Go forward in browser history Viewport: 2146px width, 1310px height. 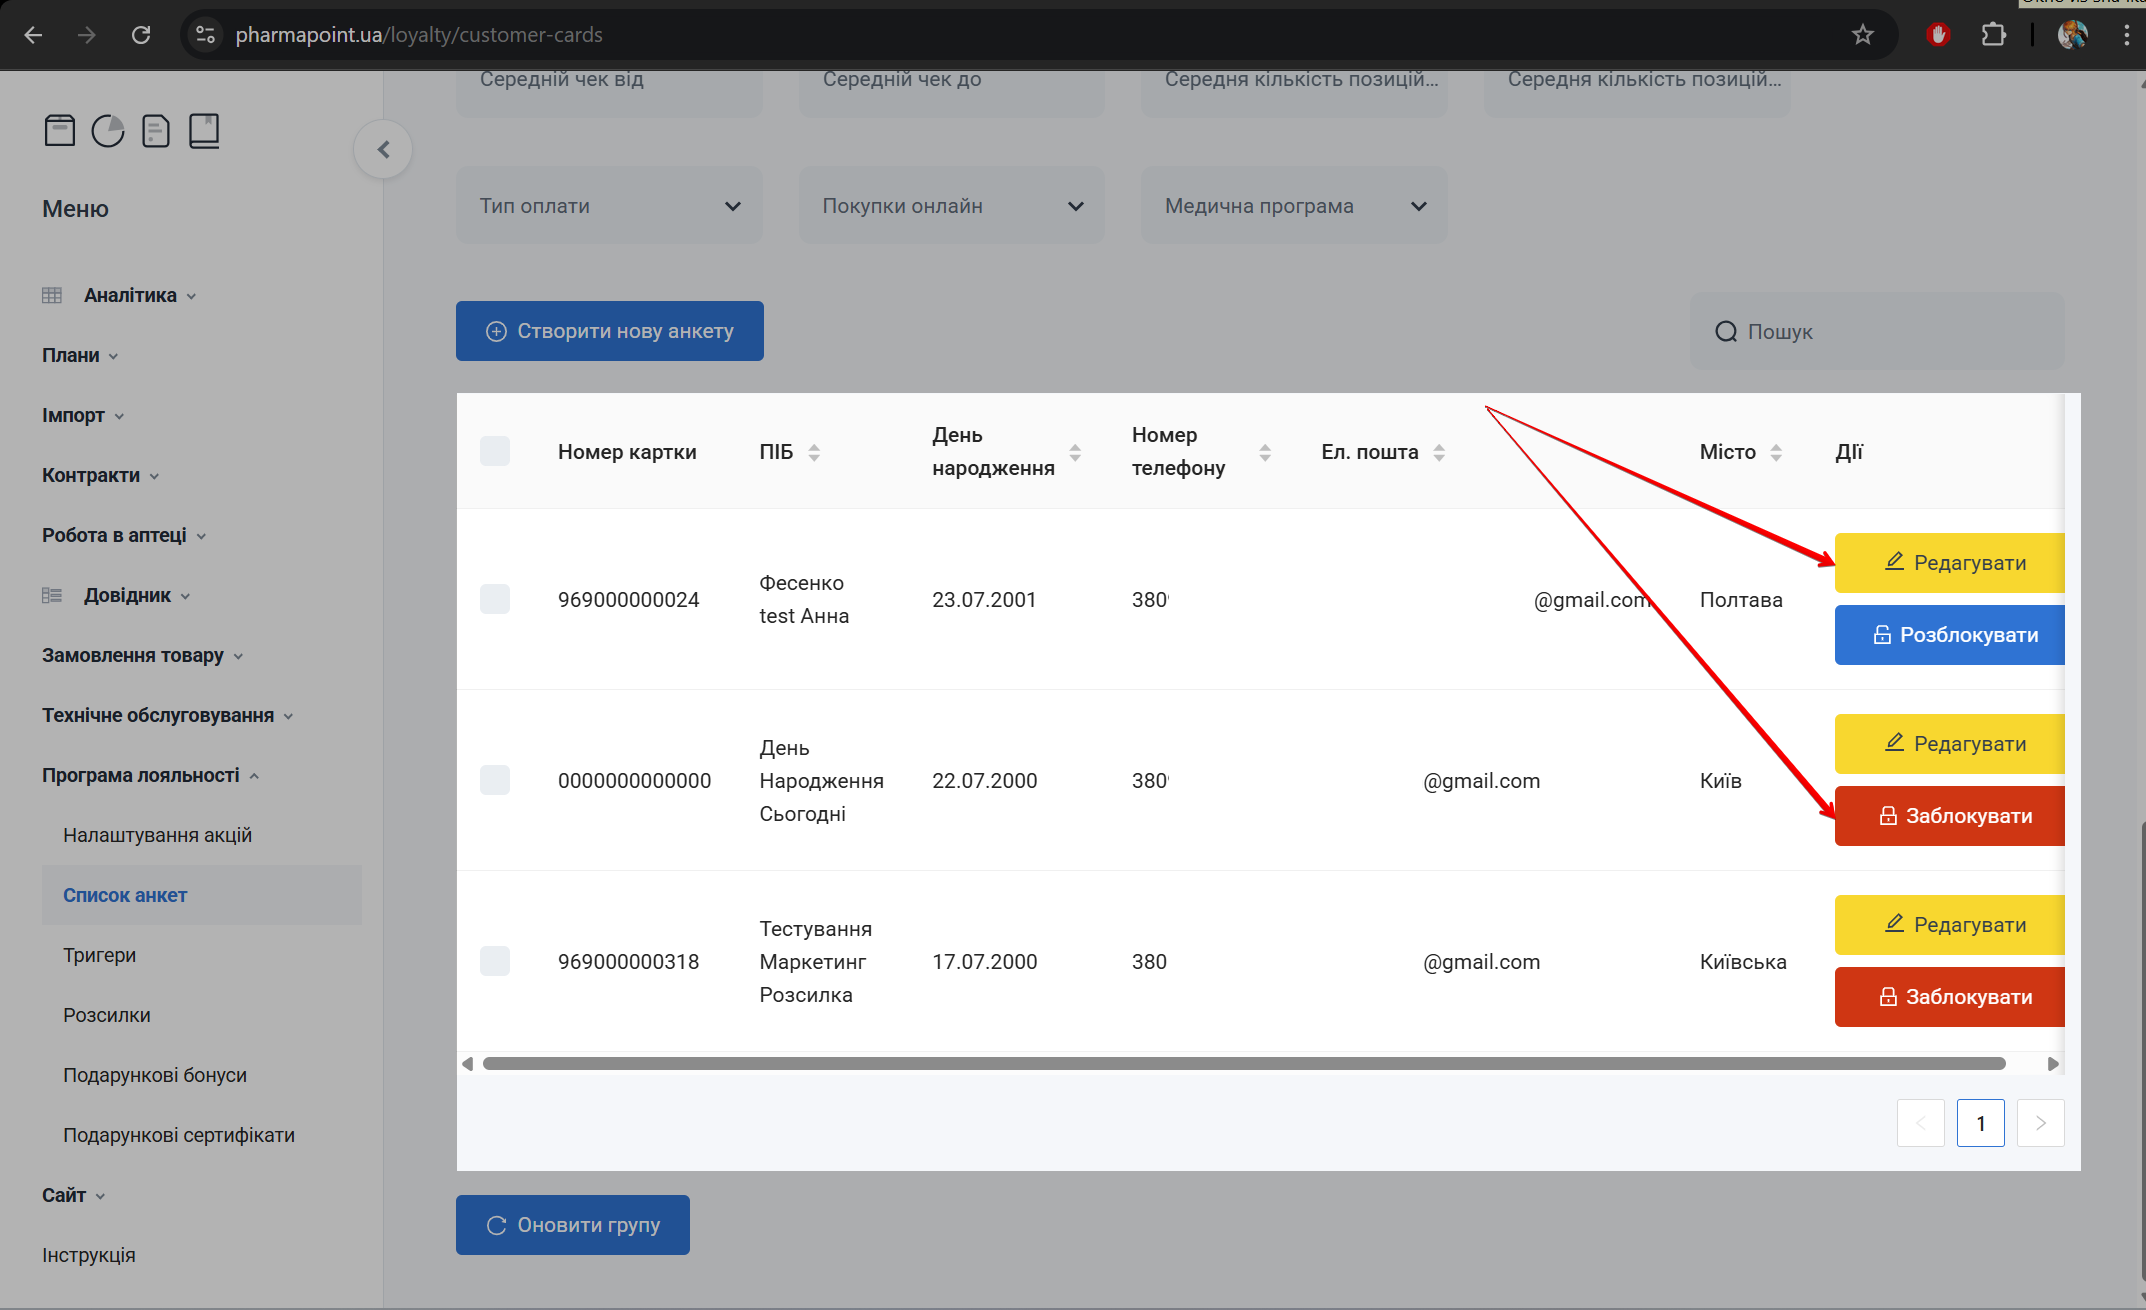click(x=87, y=35)
